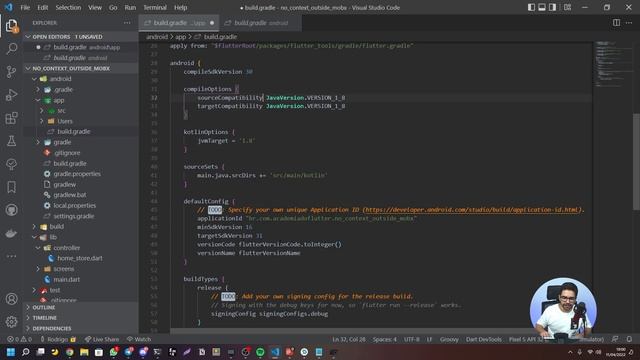Open notifications bell in status bar
Image resolution: width=640 pixels, height=360 pixels.
pos(629,339)
